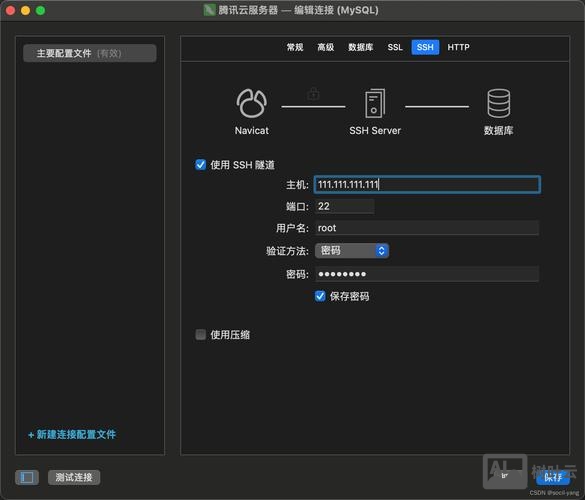
Task: Click the 测试连接 button
Action: [74, 477]
